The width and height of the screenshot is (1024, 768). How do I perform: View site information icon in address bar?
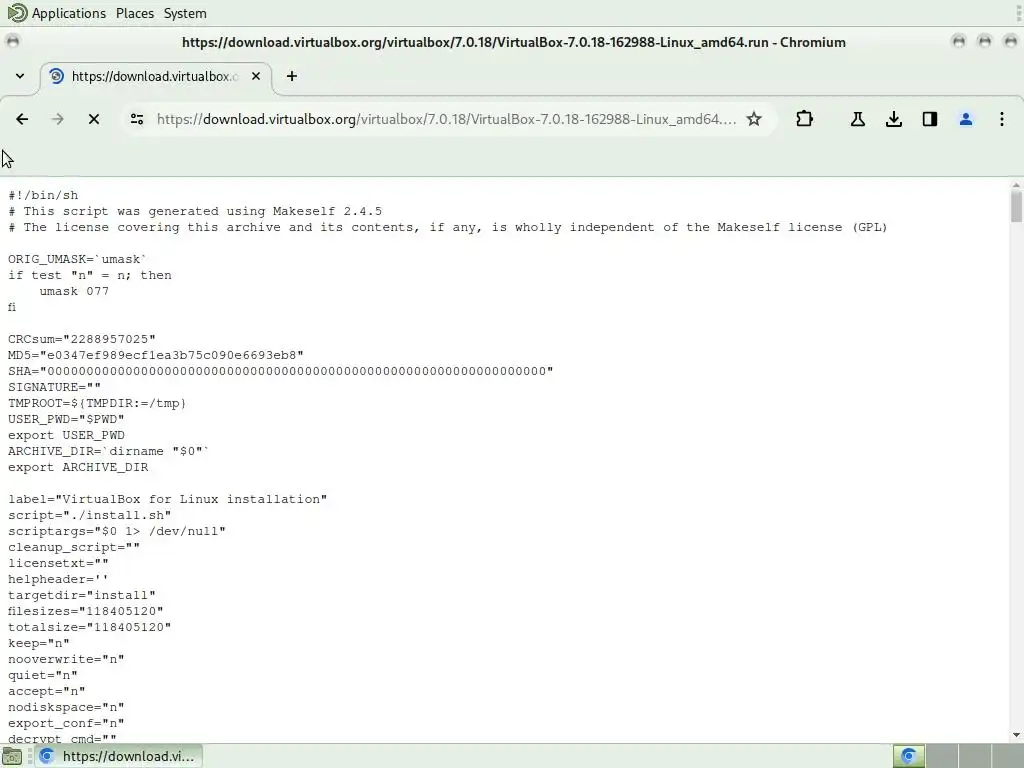pos(137,119)
